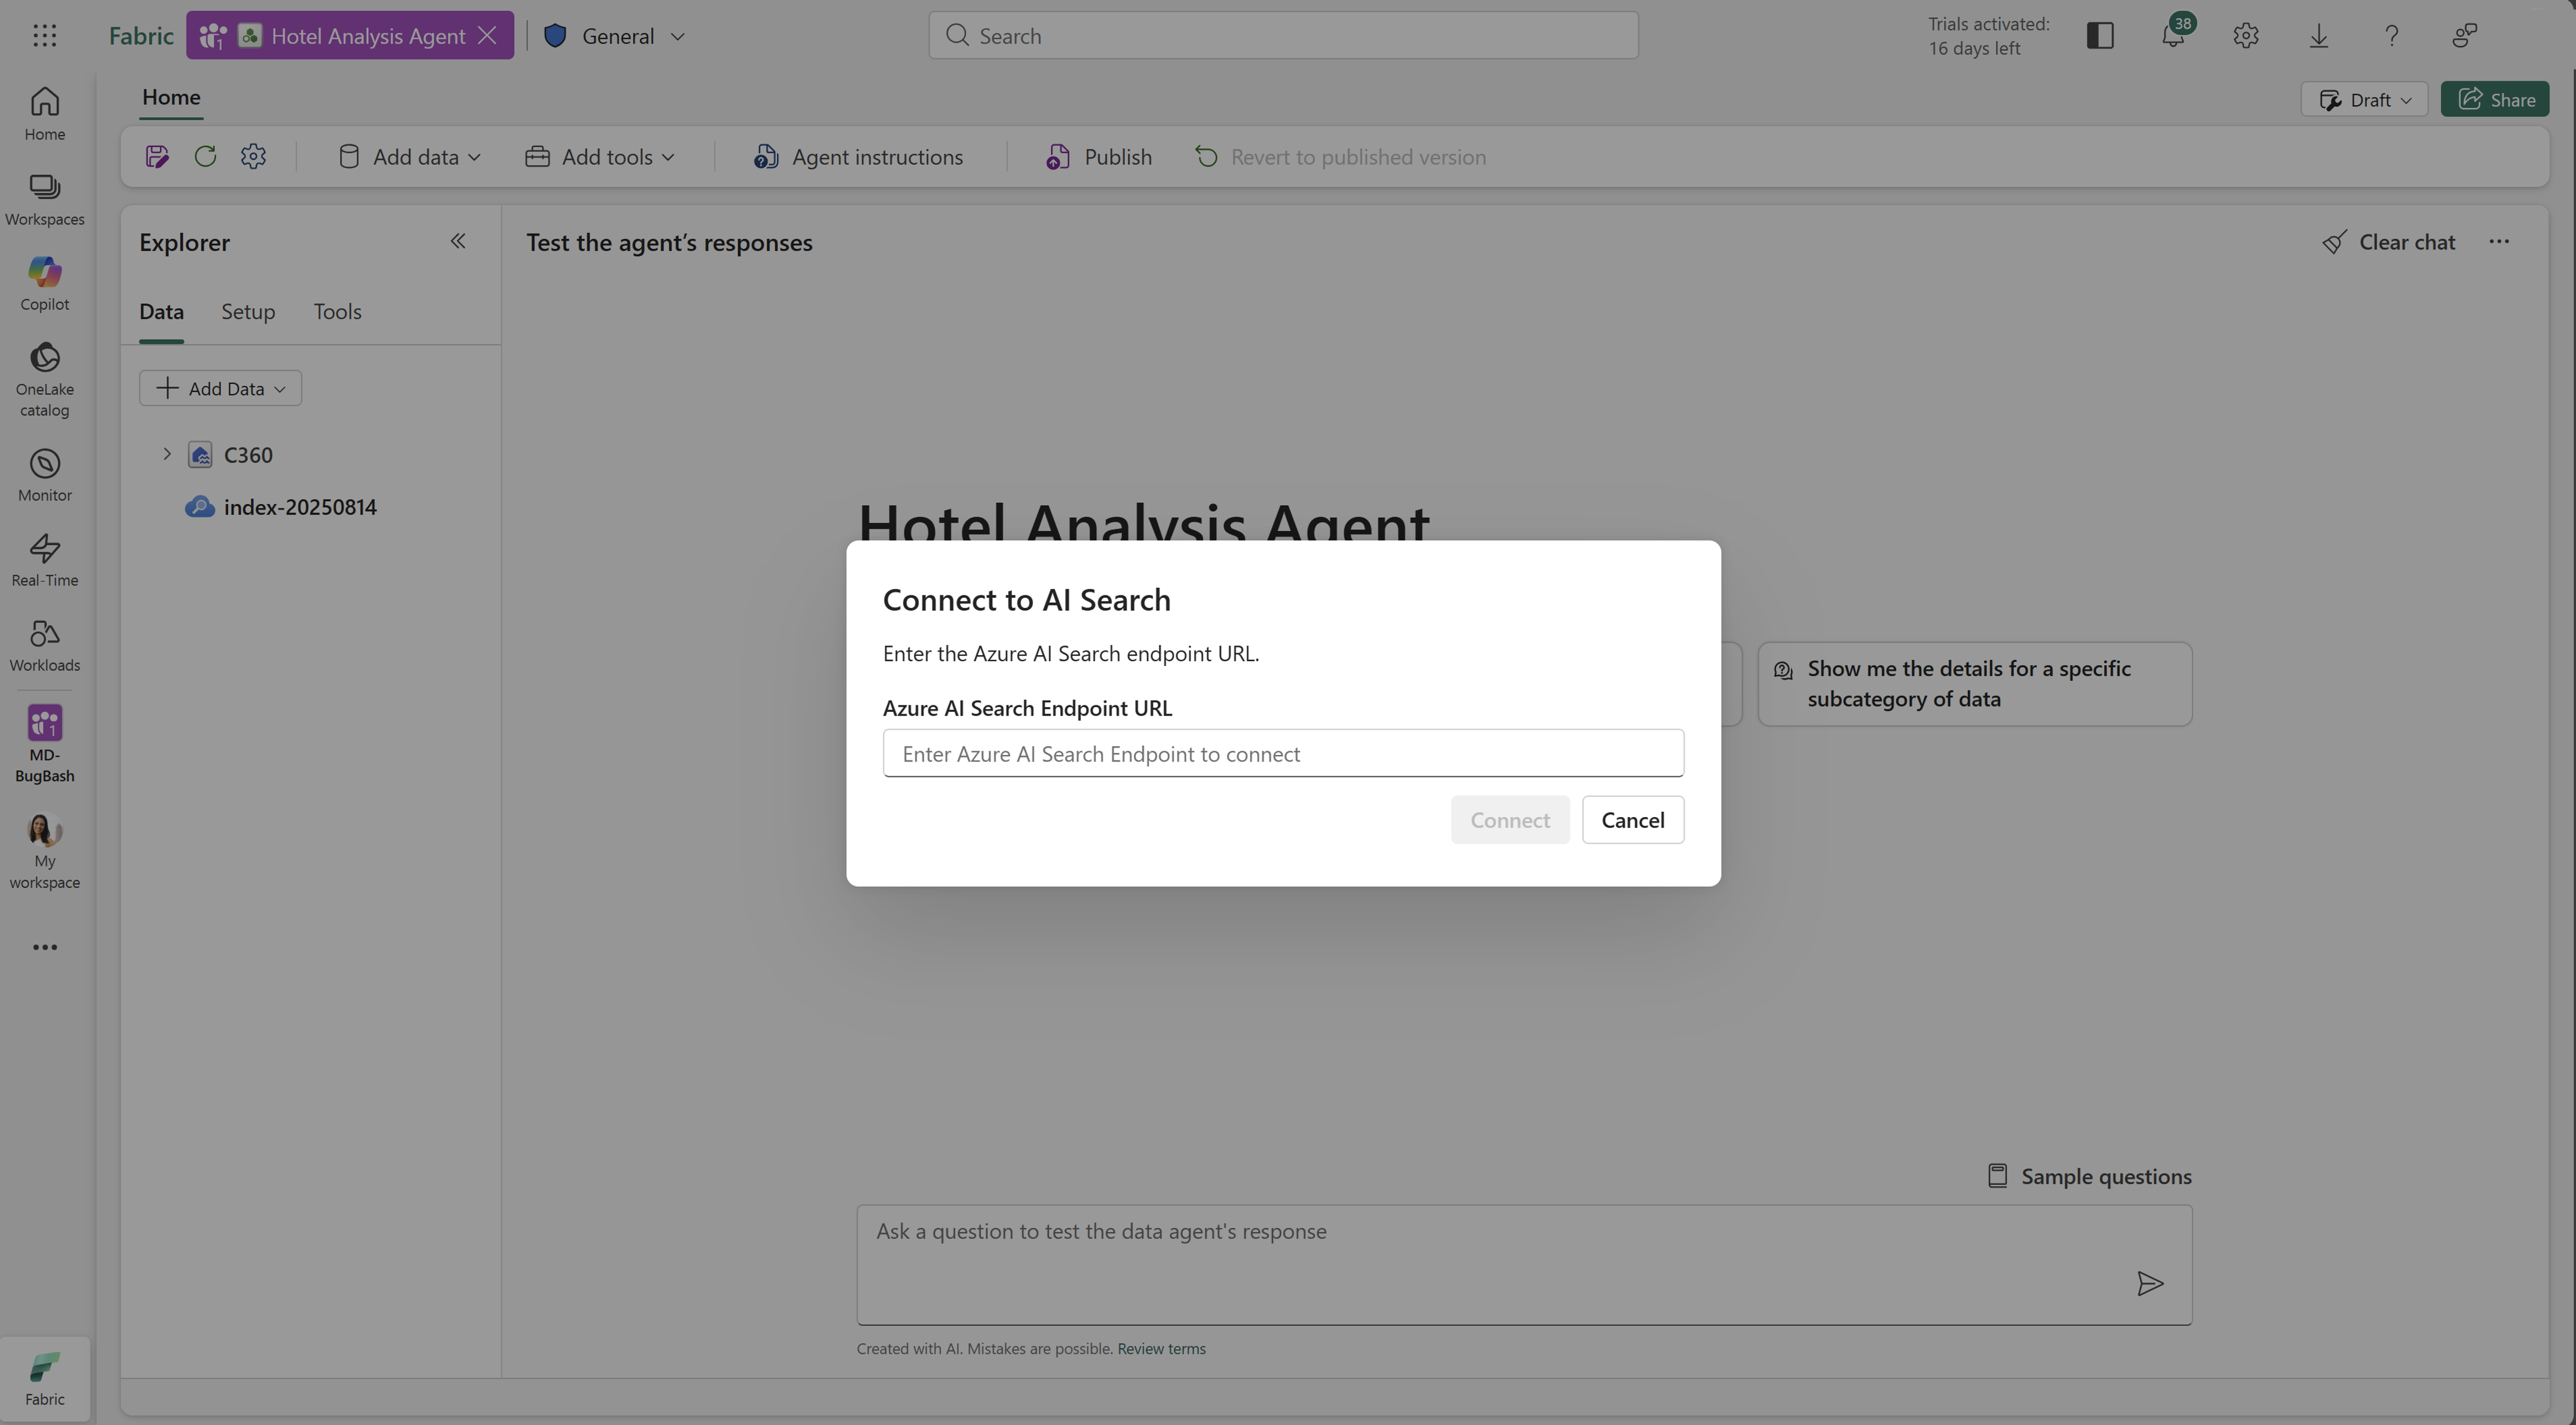Viewport: 2576px width, 1425px height.
Task: Go to Home in the left navigation
Action: pyautogui.click(x=44, y=114)
